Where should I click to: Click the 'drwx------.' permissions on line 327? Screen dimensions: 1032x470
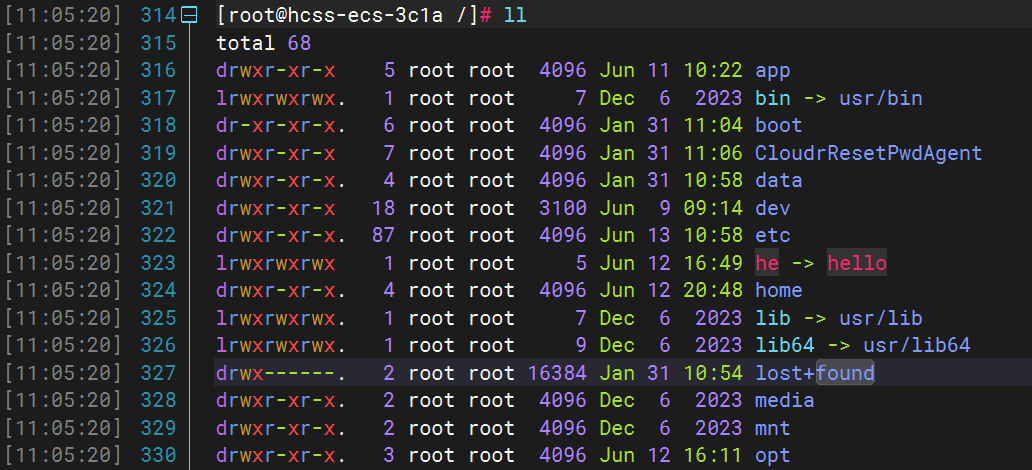(x=282, y=373)
